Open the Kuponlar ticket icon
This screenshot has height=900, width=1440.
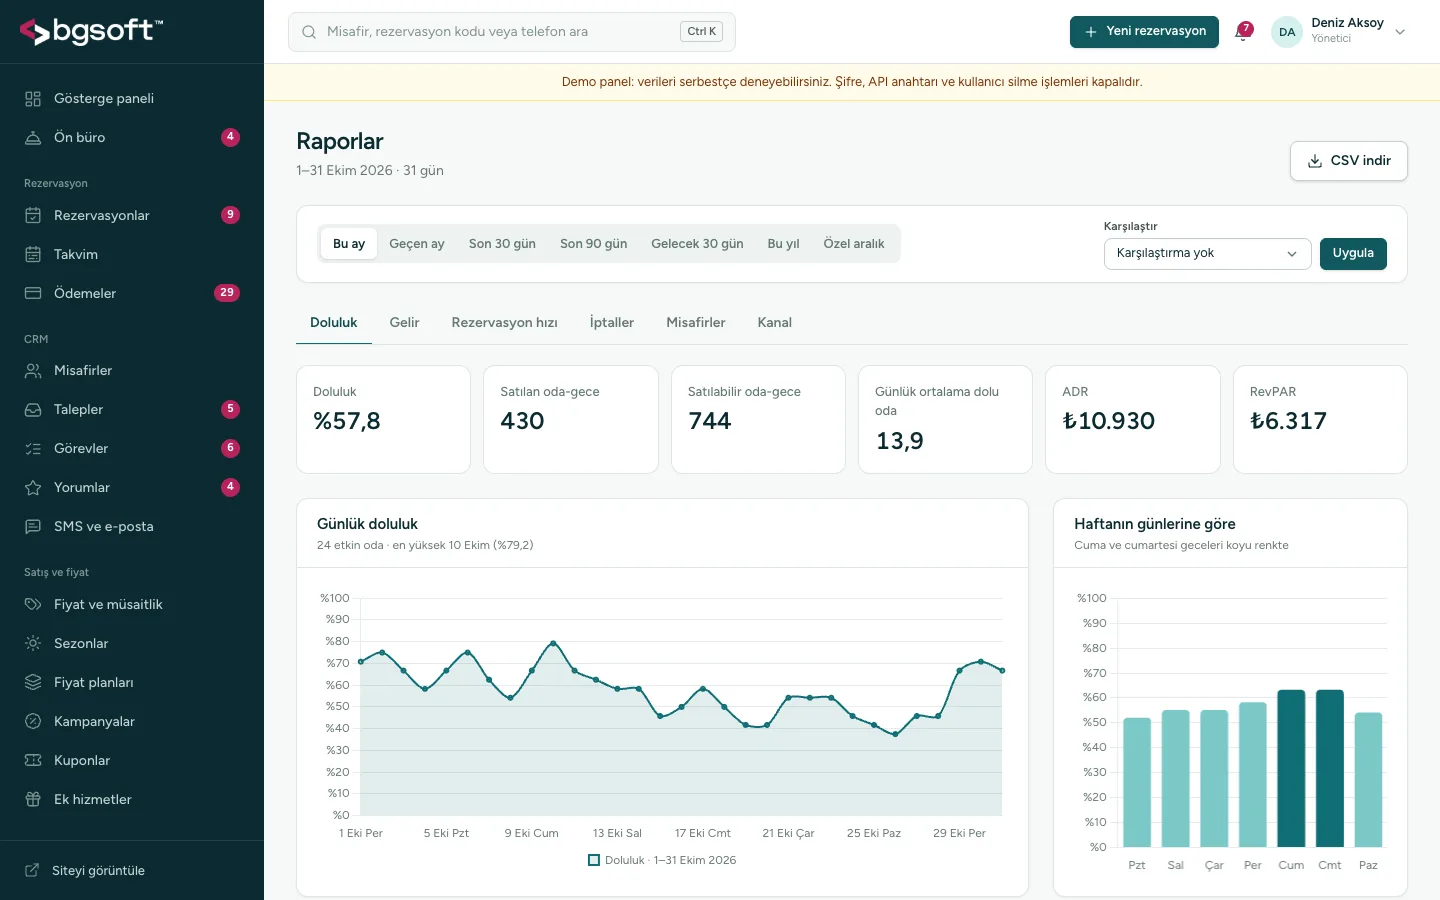pos(33,761)
